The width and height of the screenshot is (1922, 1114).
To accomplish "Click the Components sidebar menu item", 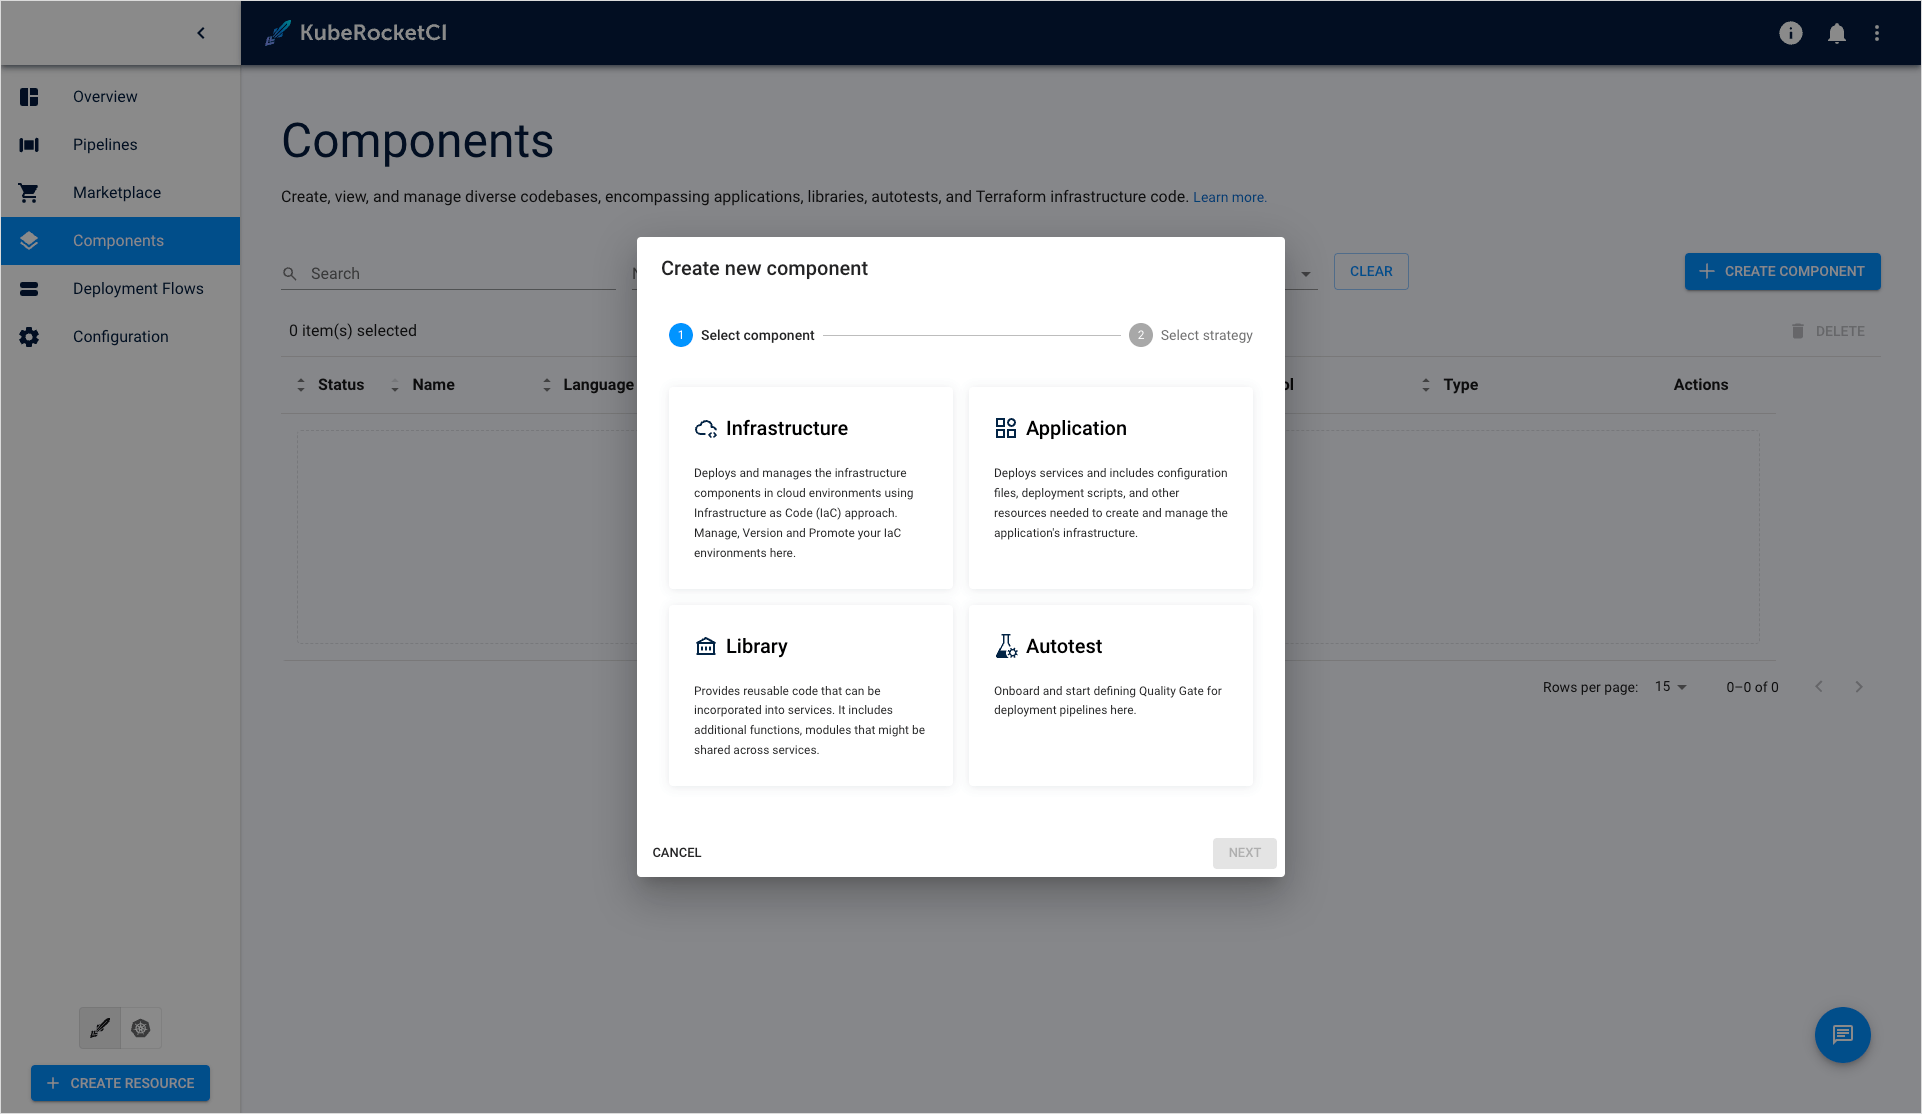I will pyautogui.click(x=118, y=240).
